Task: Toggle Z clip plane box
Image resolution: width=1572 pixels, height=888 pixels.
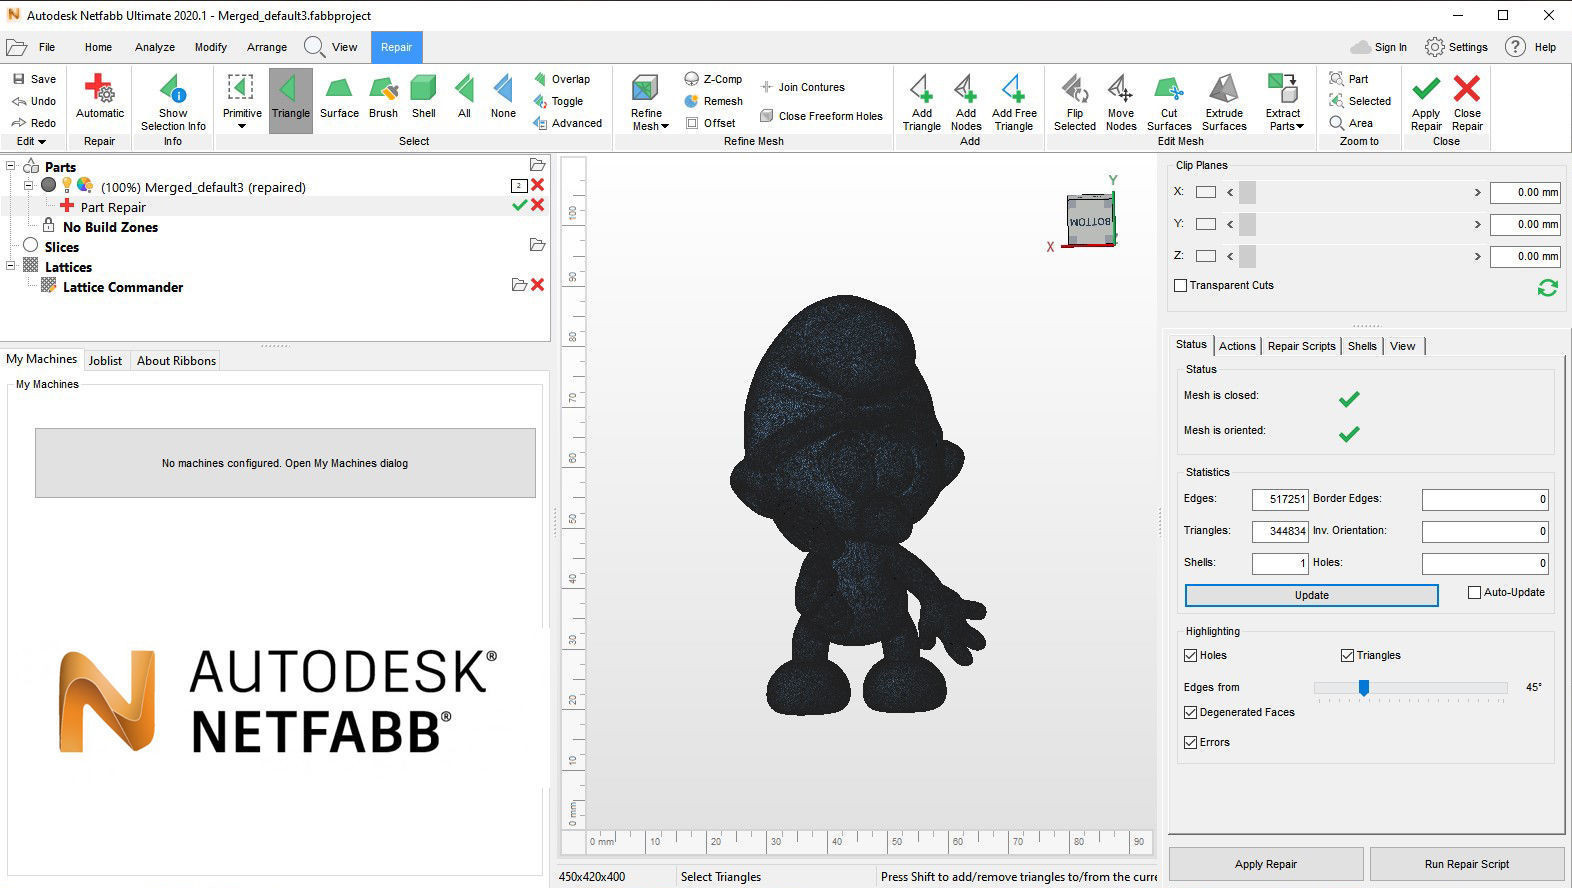Action: click(1206, 256)
